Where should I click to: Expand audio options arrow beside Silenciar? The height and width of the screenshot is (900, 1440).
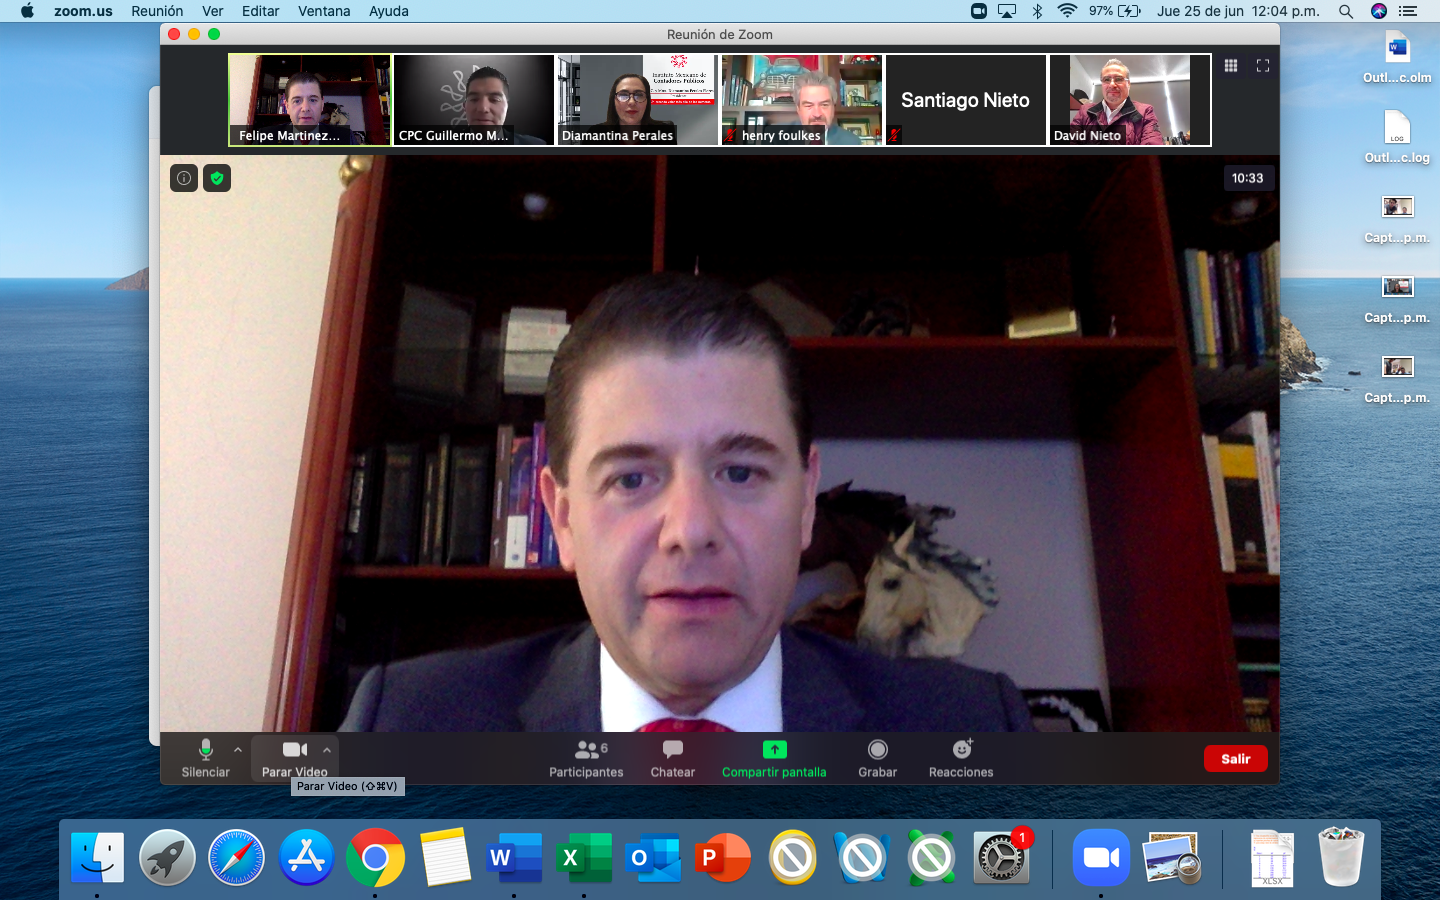(238, 749)
